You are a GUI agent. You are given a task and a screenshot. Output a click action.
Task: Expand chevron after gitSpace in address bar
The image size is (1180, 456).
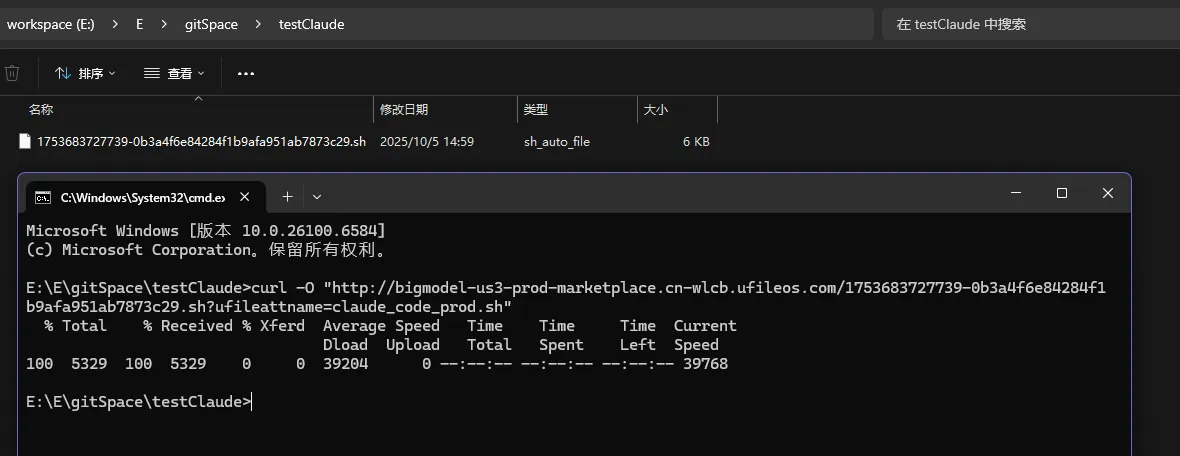(x=258, y=24)
